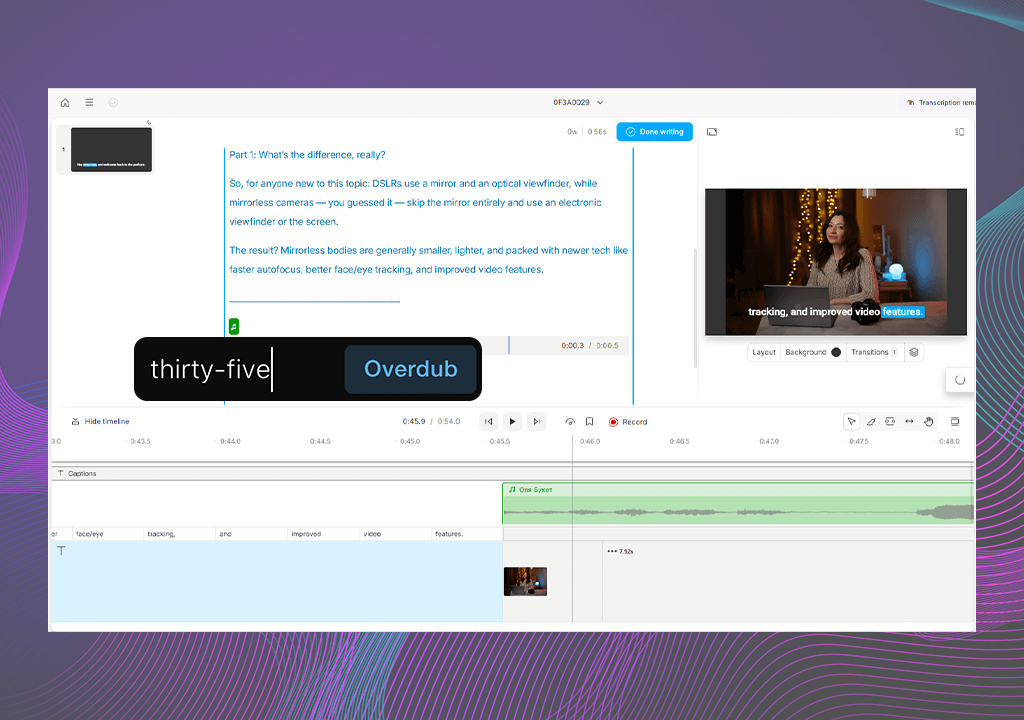Screen dimensions: 1024x720
Task: Click the loading spinner panel button
Action: pos(959,380)
